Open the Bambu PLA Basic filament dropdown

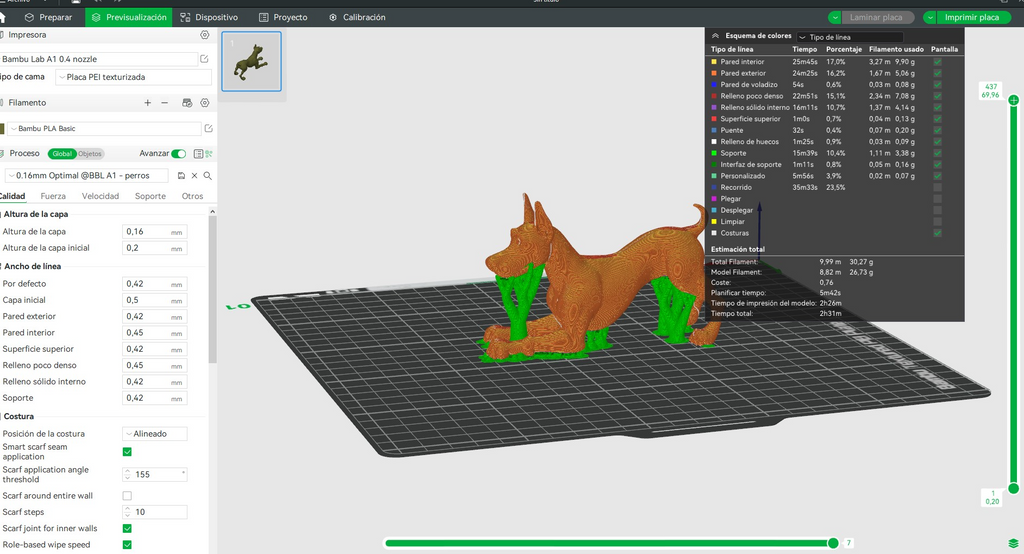(104, 129)
